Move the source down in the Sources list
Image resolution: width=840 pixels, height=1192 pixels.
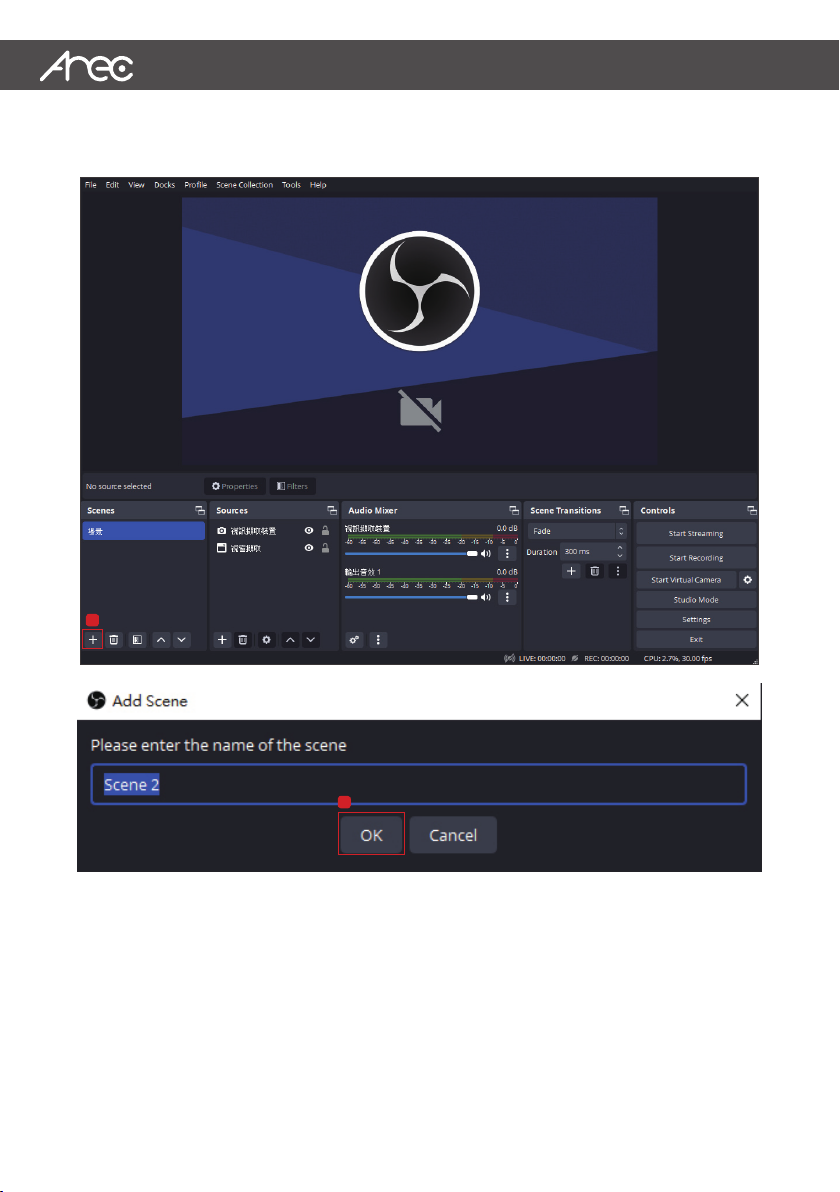coord(311,640)
